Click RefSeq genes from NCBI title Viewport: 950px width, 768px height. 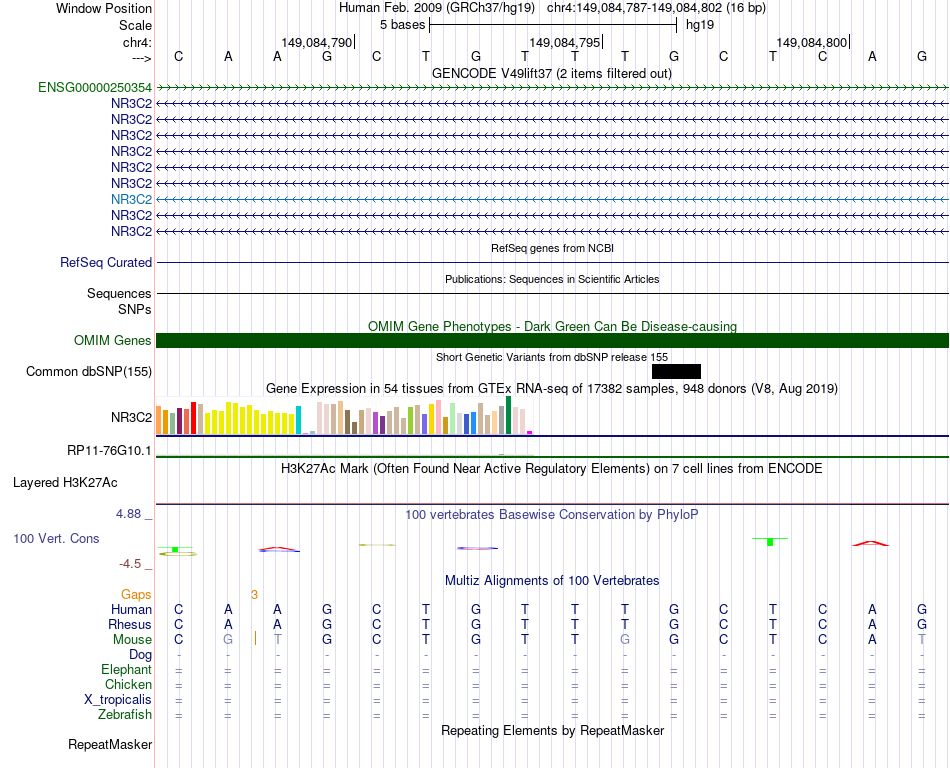coord(552,248)
